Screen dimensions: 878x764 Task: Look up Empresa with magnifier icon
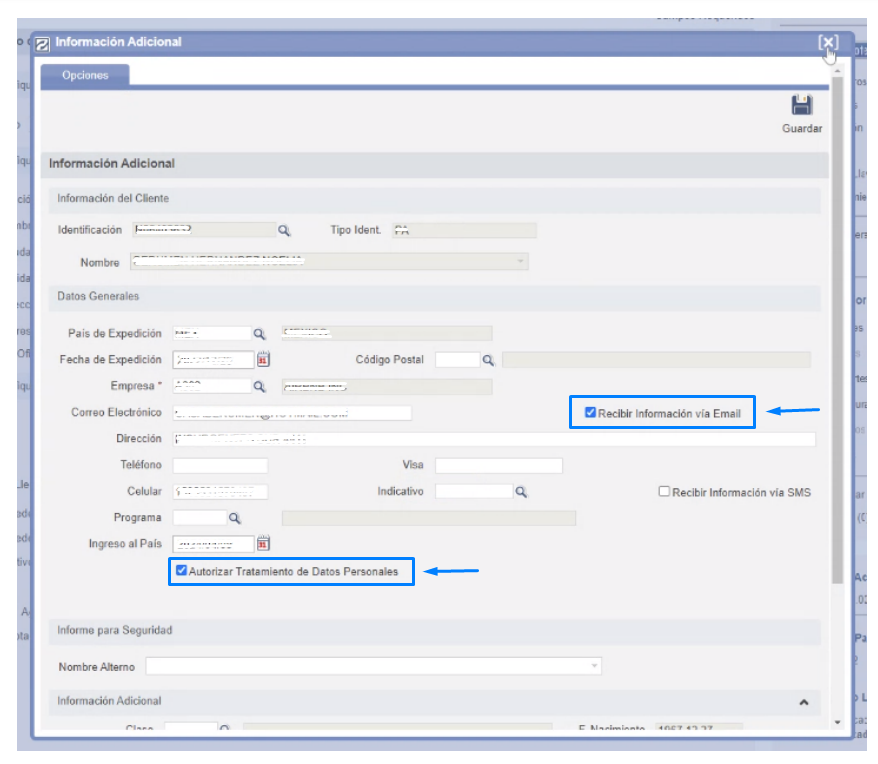(x=259, y=386)
